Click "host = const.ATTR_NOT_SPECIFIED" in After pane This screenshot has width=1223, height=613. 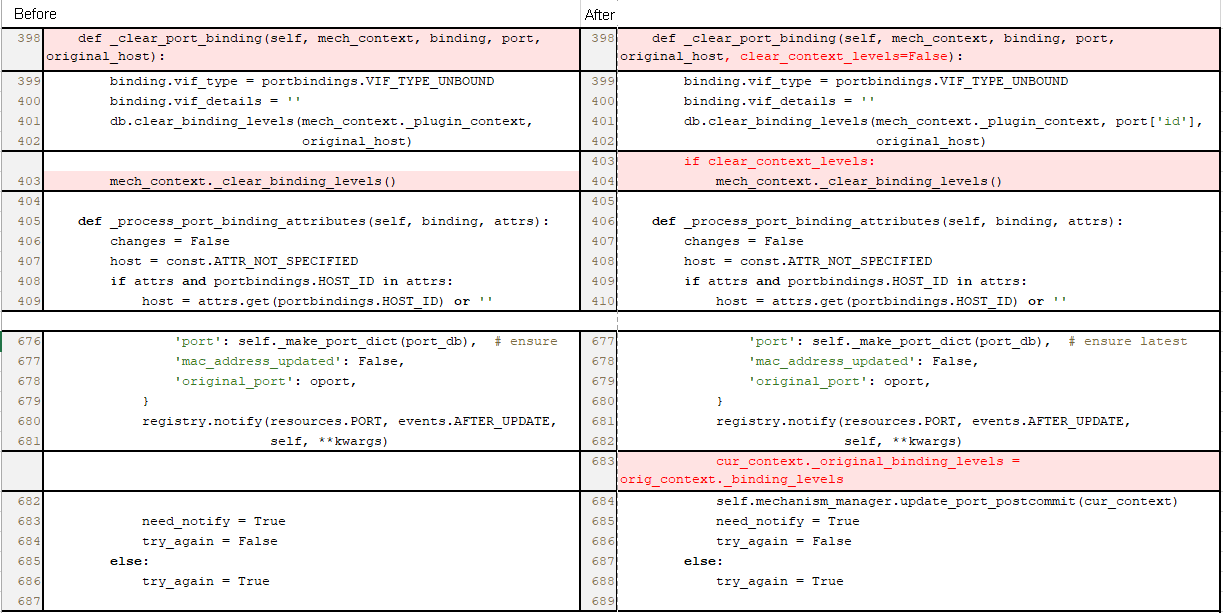(x=808, y=261)
